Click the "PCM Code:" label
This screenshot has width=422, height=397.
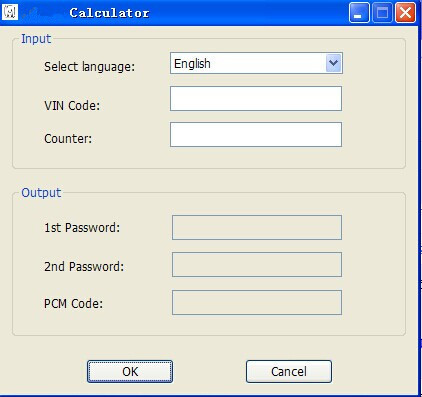coord(73,304)
